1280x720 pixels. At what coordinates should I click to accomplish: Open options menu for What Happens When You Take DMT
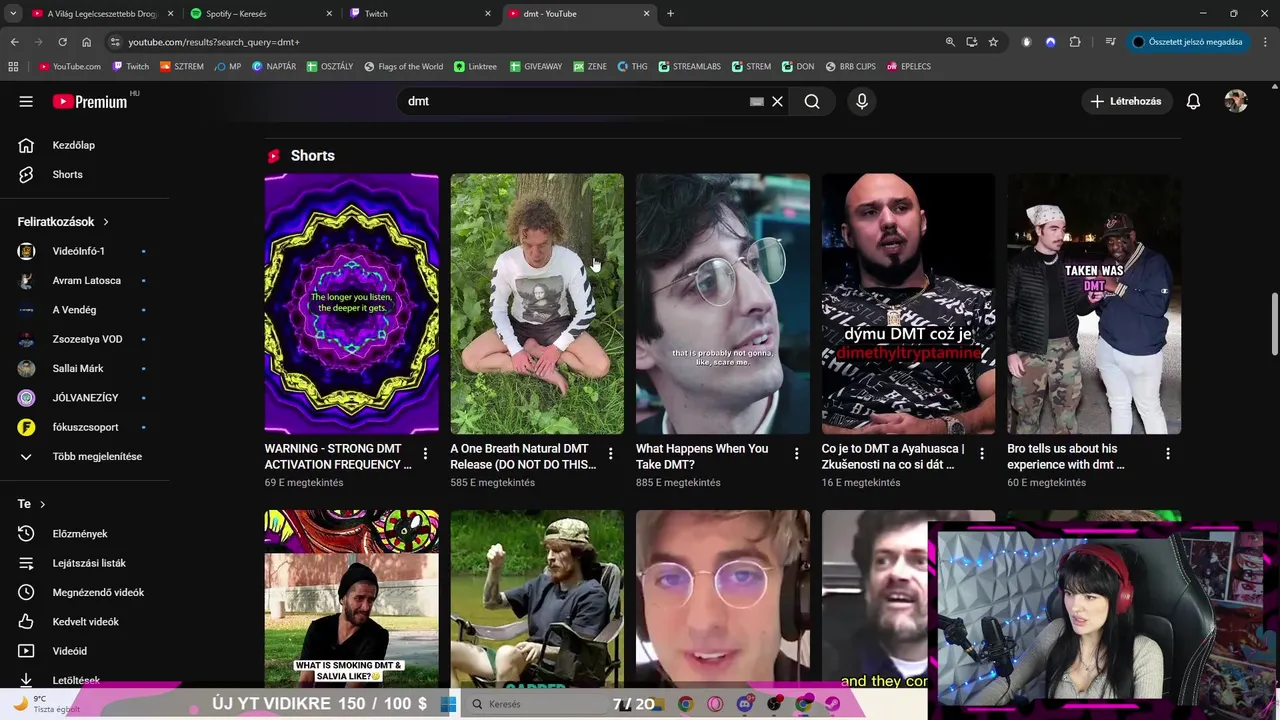coord(796,454)
